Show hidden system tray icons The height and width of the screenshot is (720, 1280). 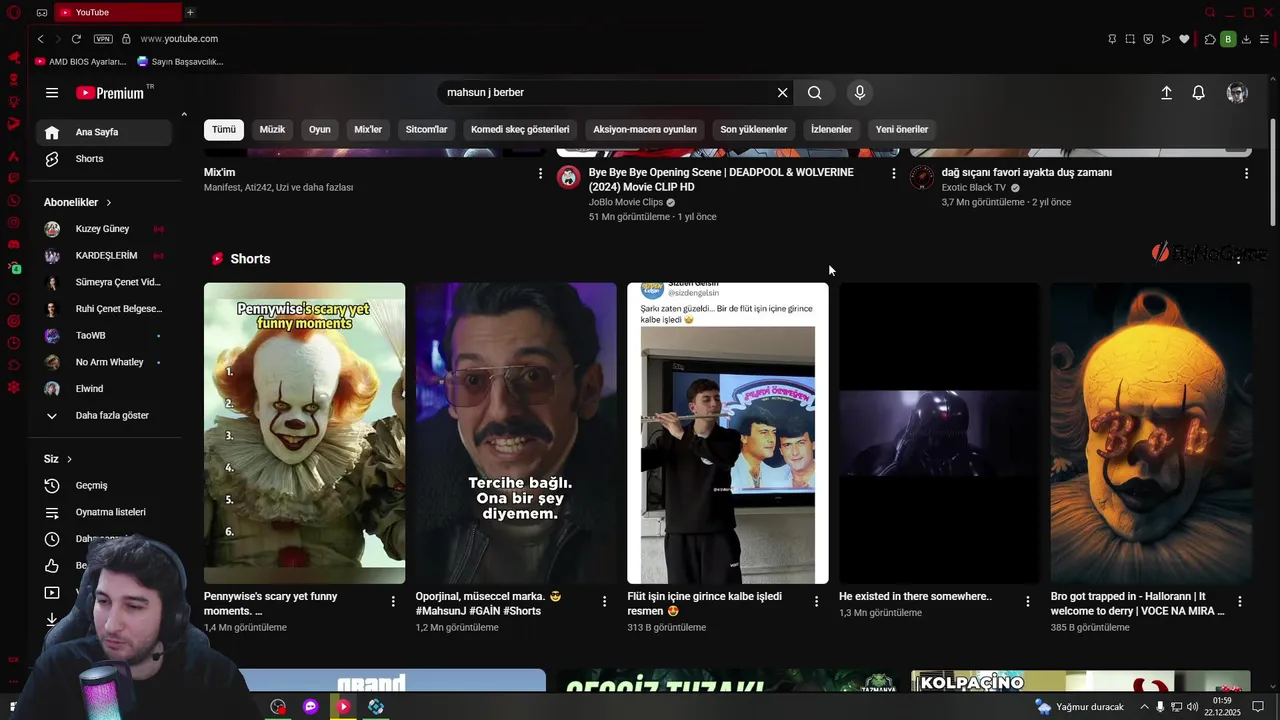[1145, 707]
